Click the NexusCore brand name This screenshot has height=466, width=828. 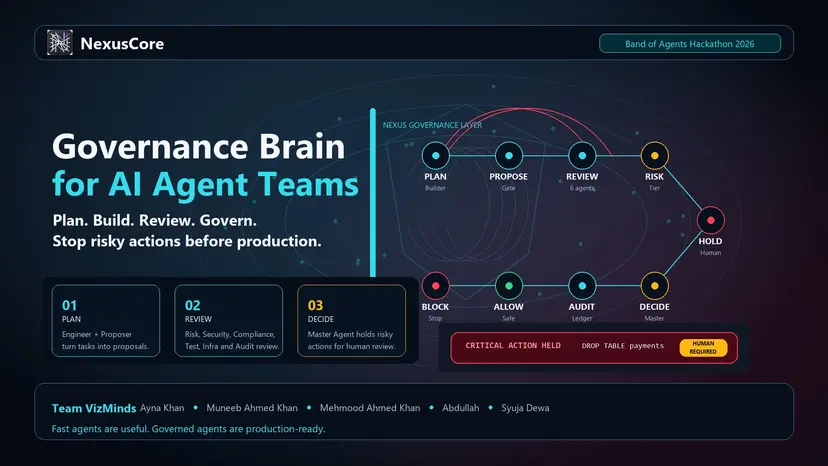click(x=122, y=44)
